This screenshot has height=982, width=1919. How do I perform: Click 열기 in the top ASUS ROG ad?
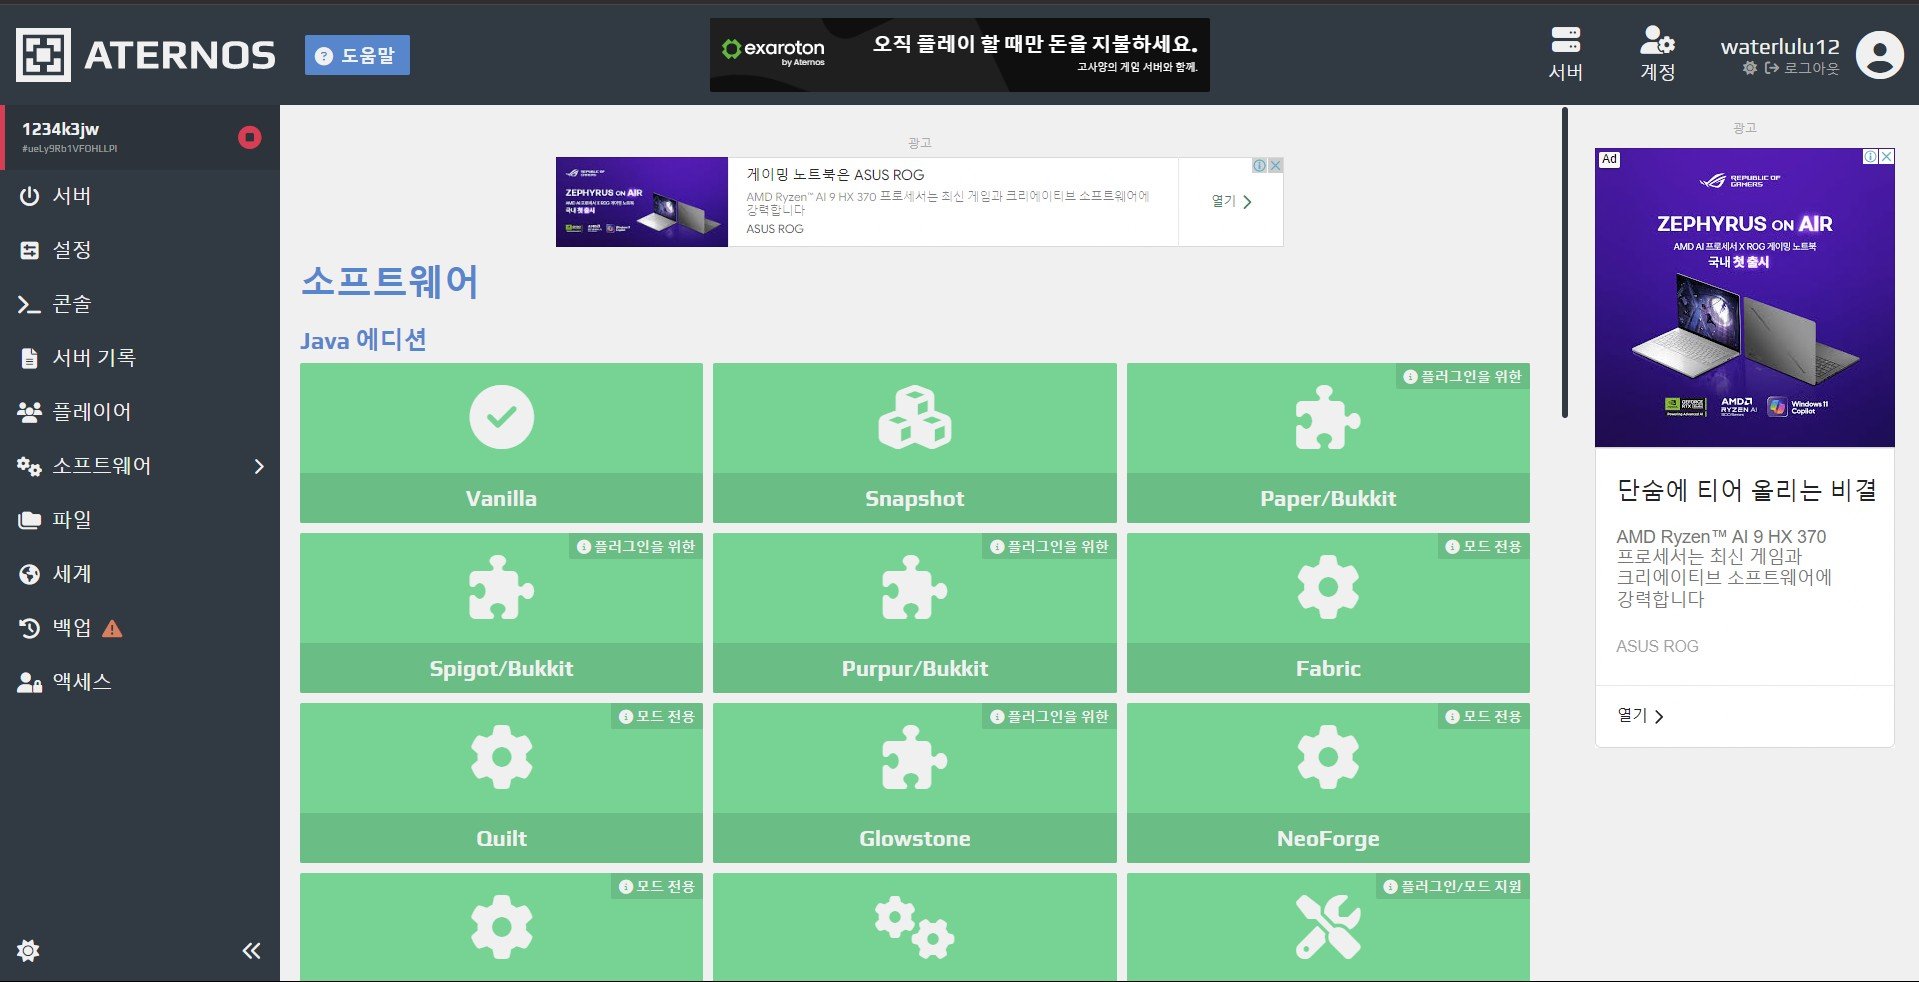[x=1231, y=201]
